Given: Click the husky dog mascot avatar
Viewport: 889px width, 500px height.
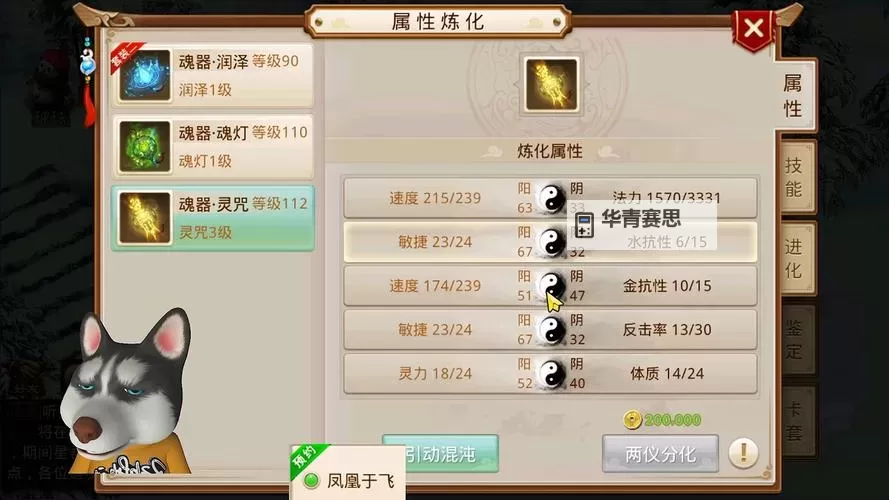Looking at the screenshot, I should [x=128, y=392].
